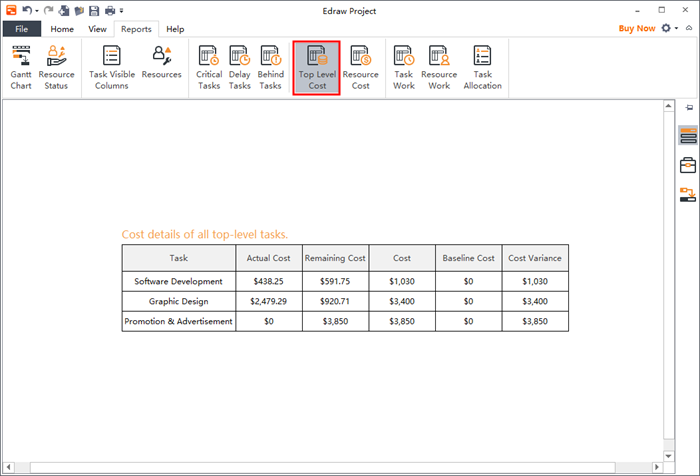Click the Print icon in quick access
The height and width of the screenshot is (476, 700).
coord(110,10)
